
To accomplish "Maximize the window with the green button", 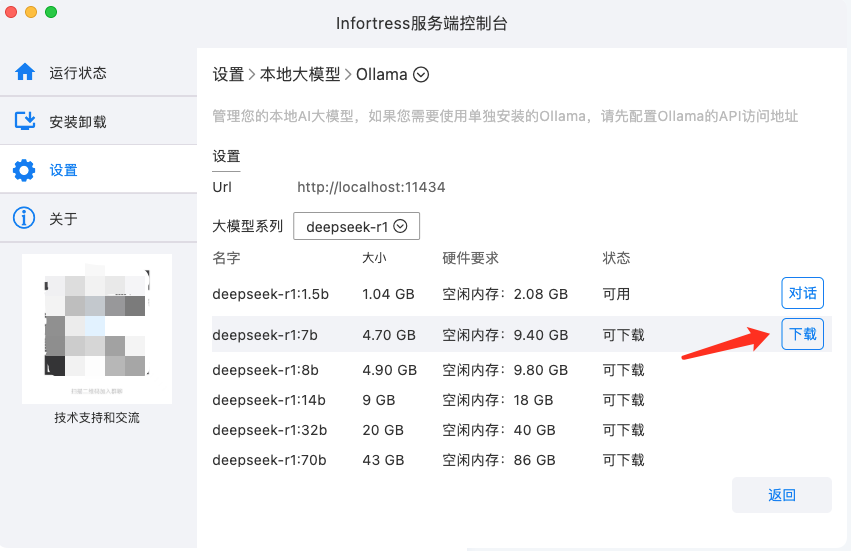I will click(51, 12).
